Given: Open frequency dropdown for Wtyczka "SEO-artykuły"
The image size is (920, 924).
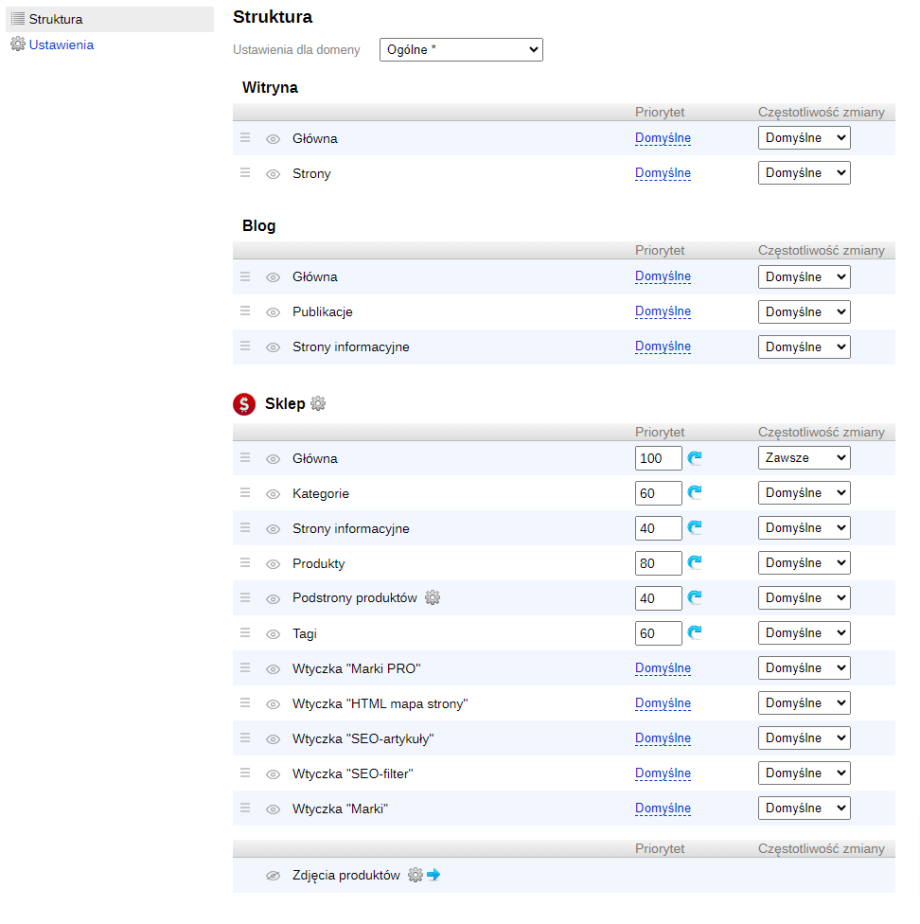Looking at the screenshot, I should (x=804, y=738).
